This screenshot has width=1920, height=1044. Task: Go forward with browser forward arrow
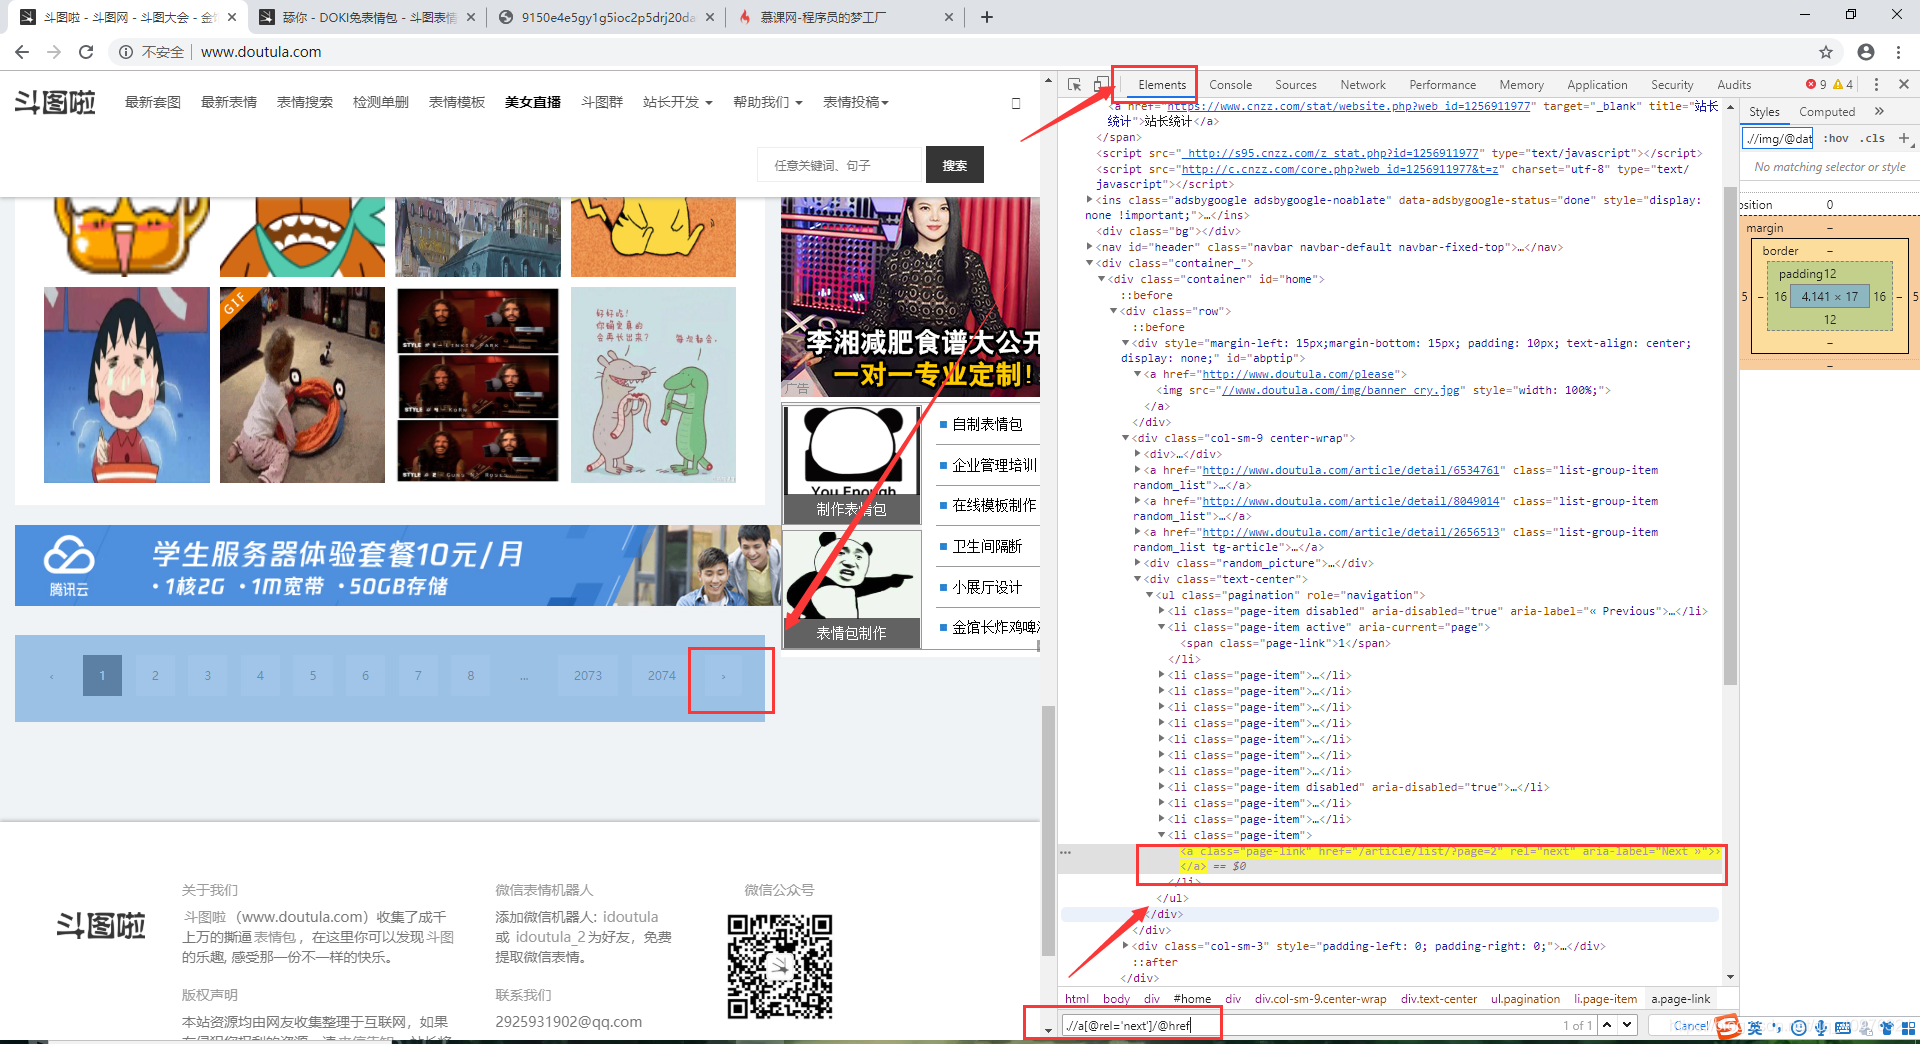click(x=54, y=52)
